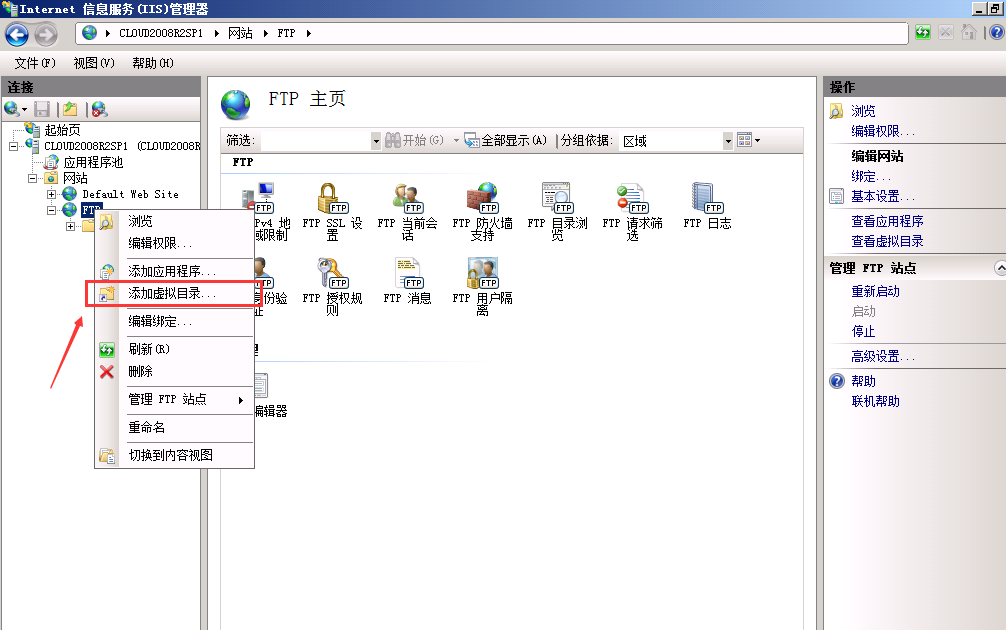Image resolution: width=1006 pixels, height=630 pixels.
Task: Choose 删除 in the context menu
Action: pos(175,371)
